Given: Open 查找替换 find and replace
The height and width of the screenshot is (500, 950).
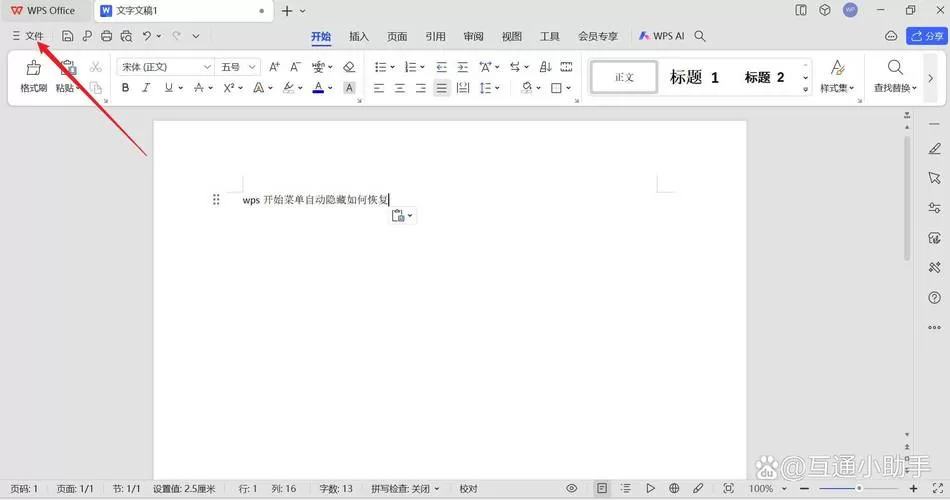Looking at the screenshot, I should (x=895, y=76).
